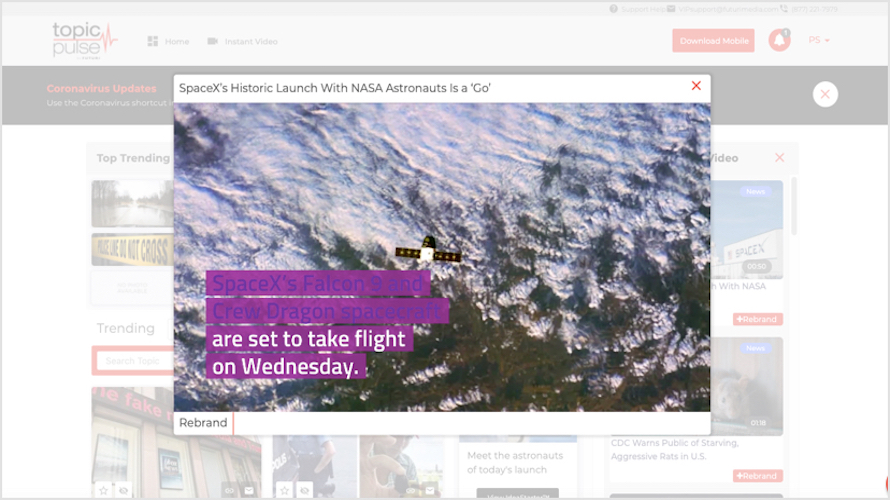The image size is (890, 500).
Task: Click the Instant Video camera icon
Action: coord(212,41)
